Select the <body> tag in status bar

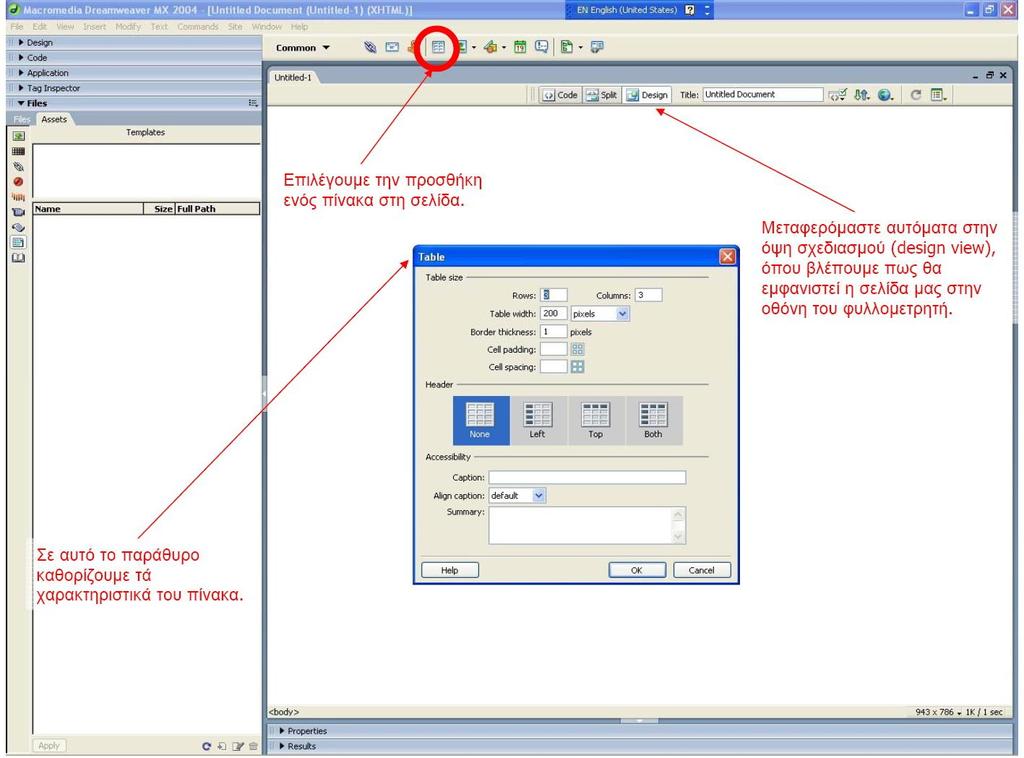pyautogui.click(x=284, y=712)
